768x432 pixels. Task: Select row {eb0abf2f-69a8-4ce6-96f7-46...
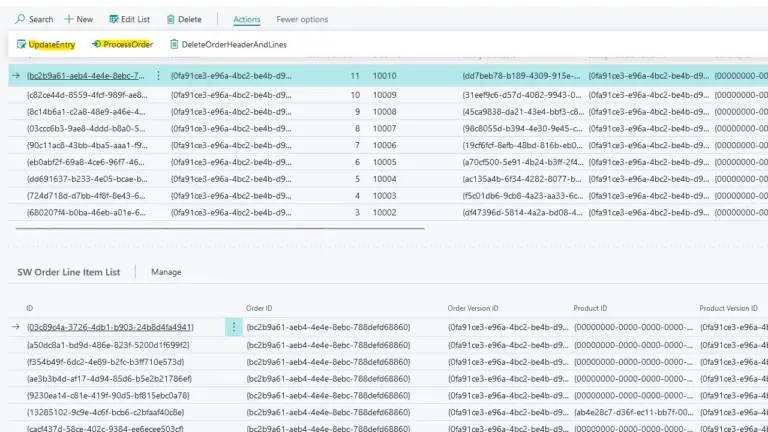[86, 162]
